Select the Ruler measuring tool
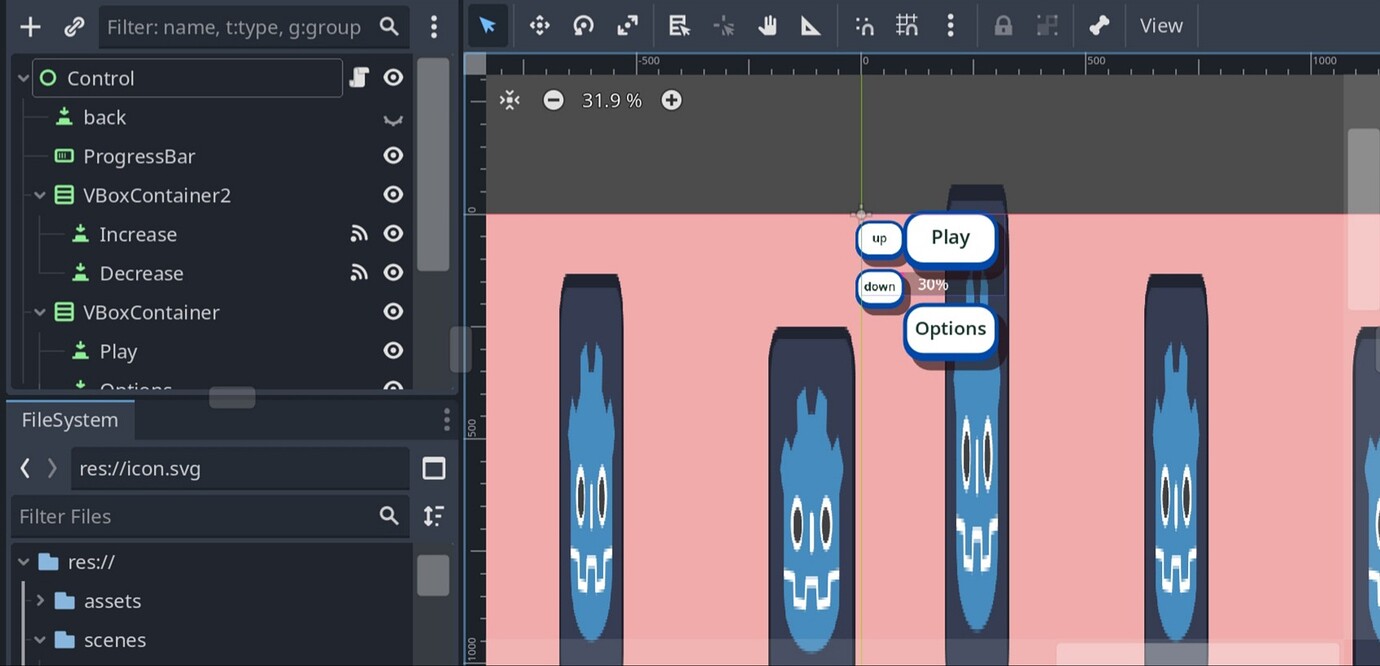Viewport: 1380px width, 666px height. tap(811, 26)
